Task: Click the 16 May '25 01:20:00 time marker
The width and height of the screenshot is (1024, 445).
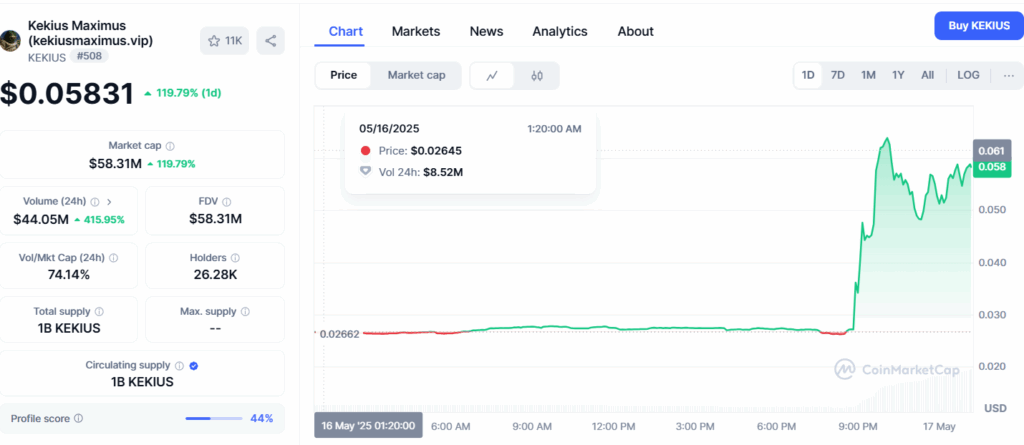Action: pyautogui.click(x=368, y=425)
